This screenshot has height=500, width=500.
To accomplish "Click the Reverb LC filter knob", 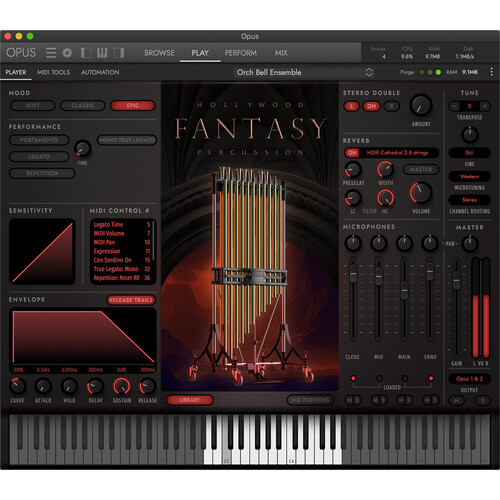I will coord(353,198).
